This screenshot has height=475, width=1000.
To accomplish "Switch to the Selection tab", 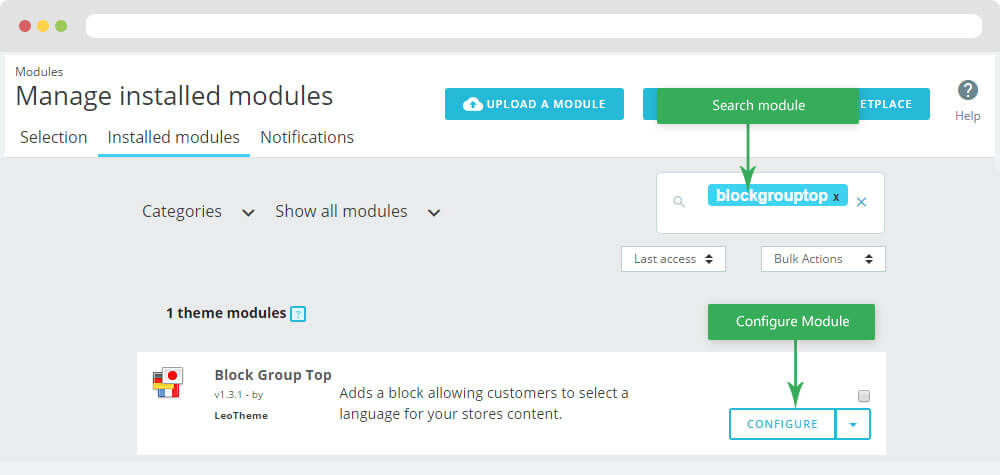I will (x=53, y=137).
